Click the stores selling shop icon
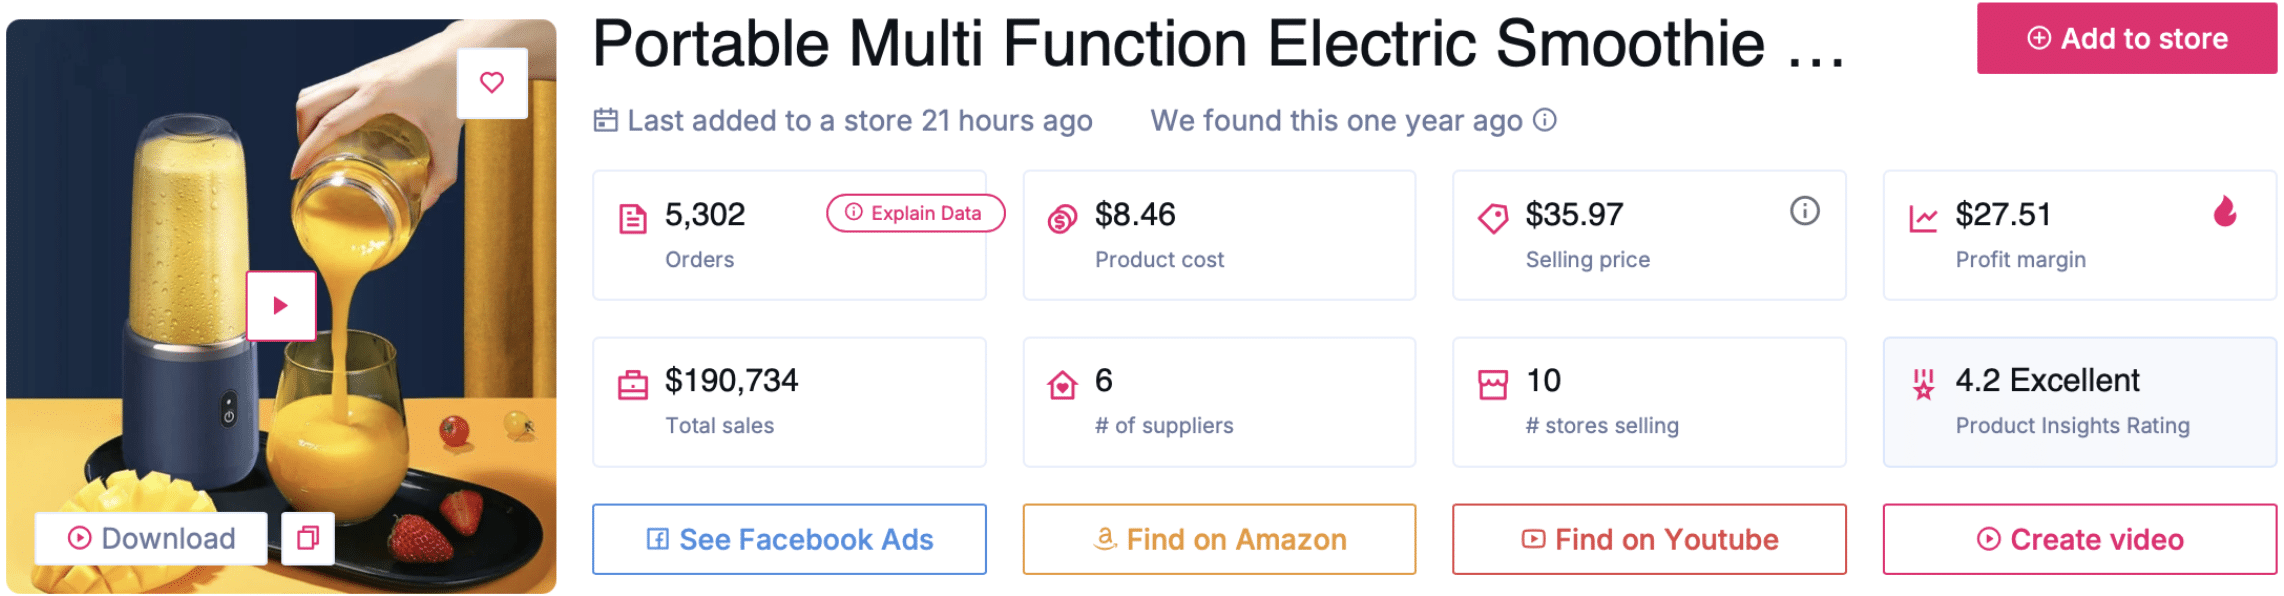 click(x=1492, y=385)
